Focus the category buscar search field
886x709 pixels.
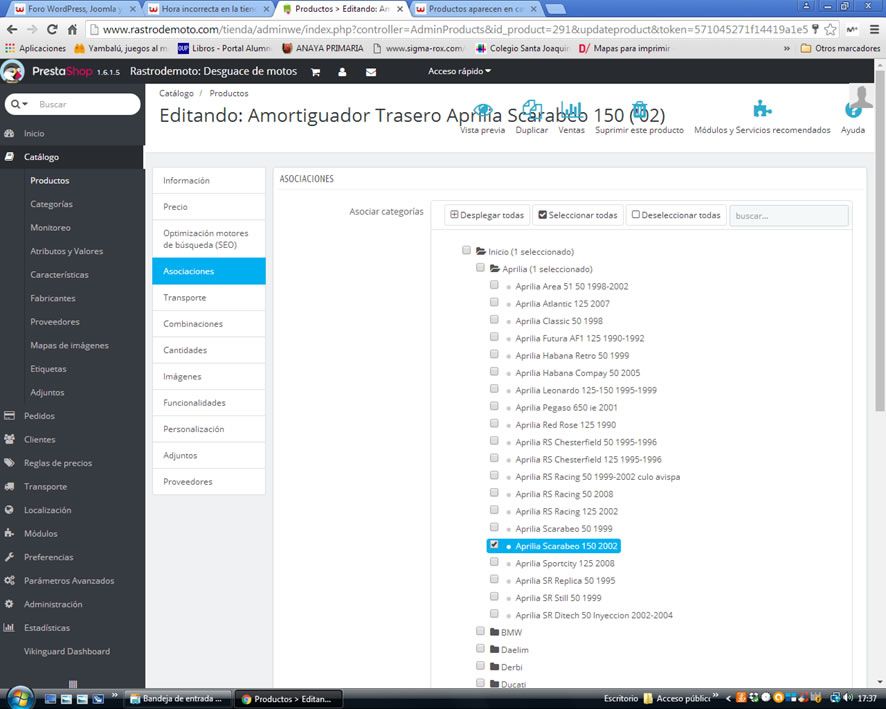coord(789,216)
